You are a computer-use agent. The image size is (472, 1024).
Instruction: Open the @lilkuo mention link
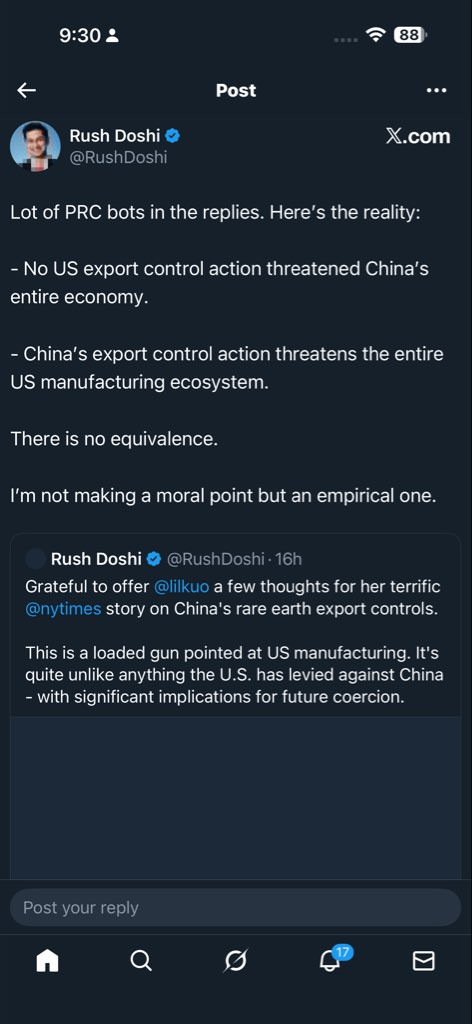click(181, 586)
